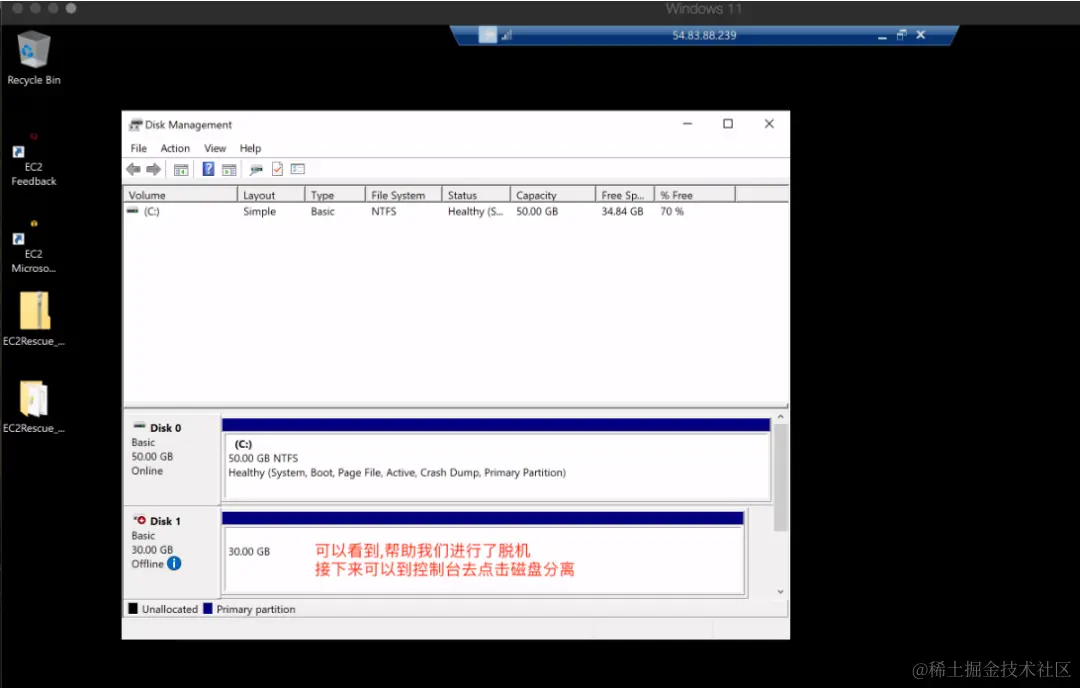The image size is (1080, 688).
Task: Close the remote session from connection bar
Action: tap(921, 35)
